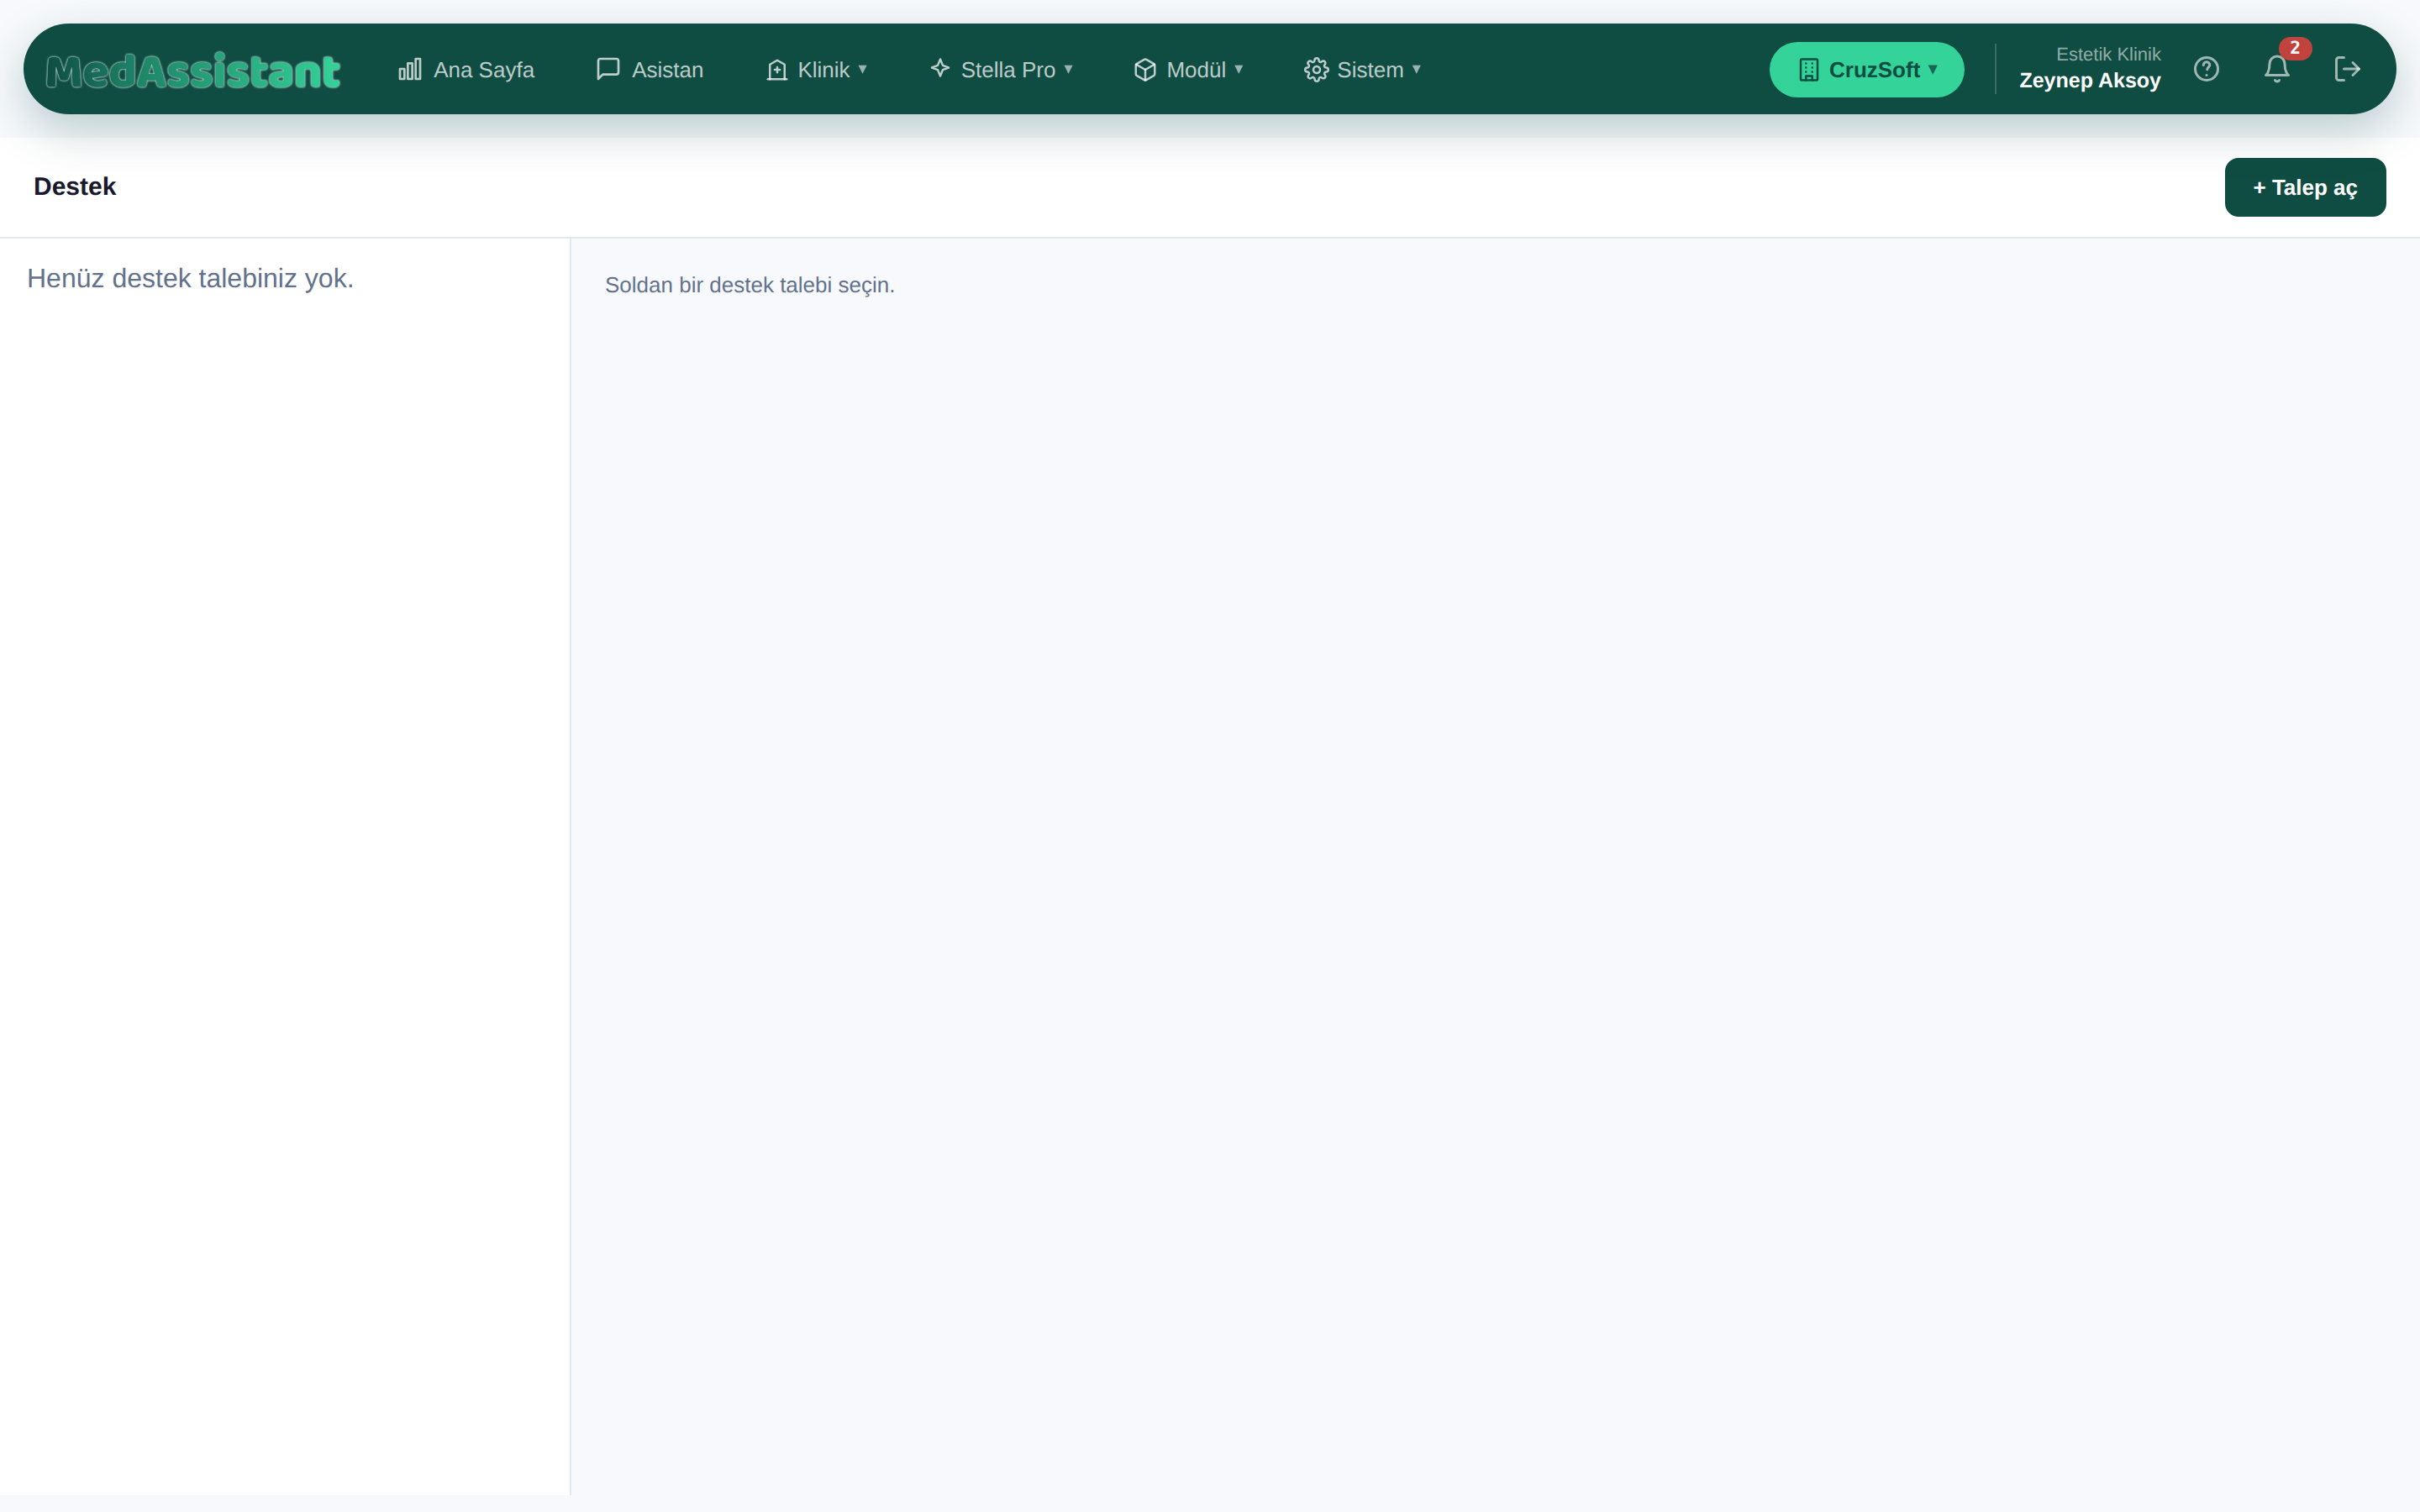
Task: Click the Ana Sayfa bar chart icon
Action: coord(410,69)
